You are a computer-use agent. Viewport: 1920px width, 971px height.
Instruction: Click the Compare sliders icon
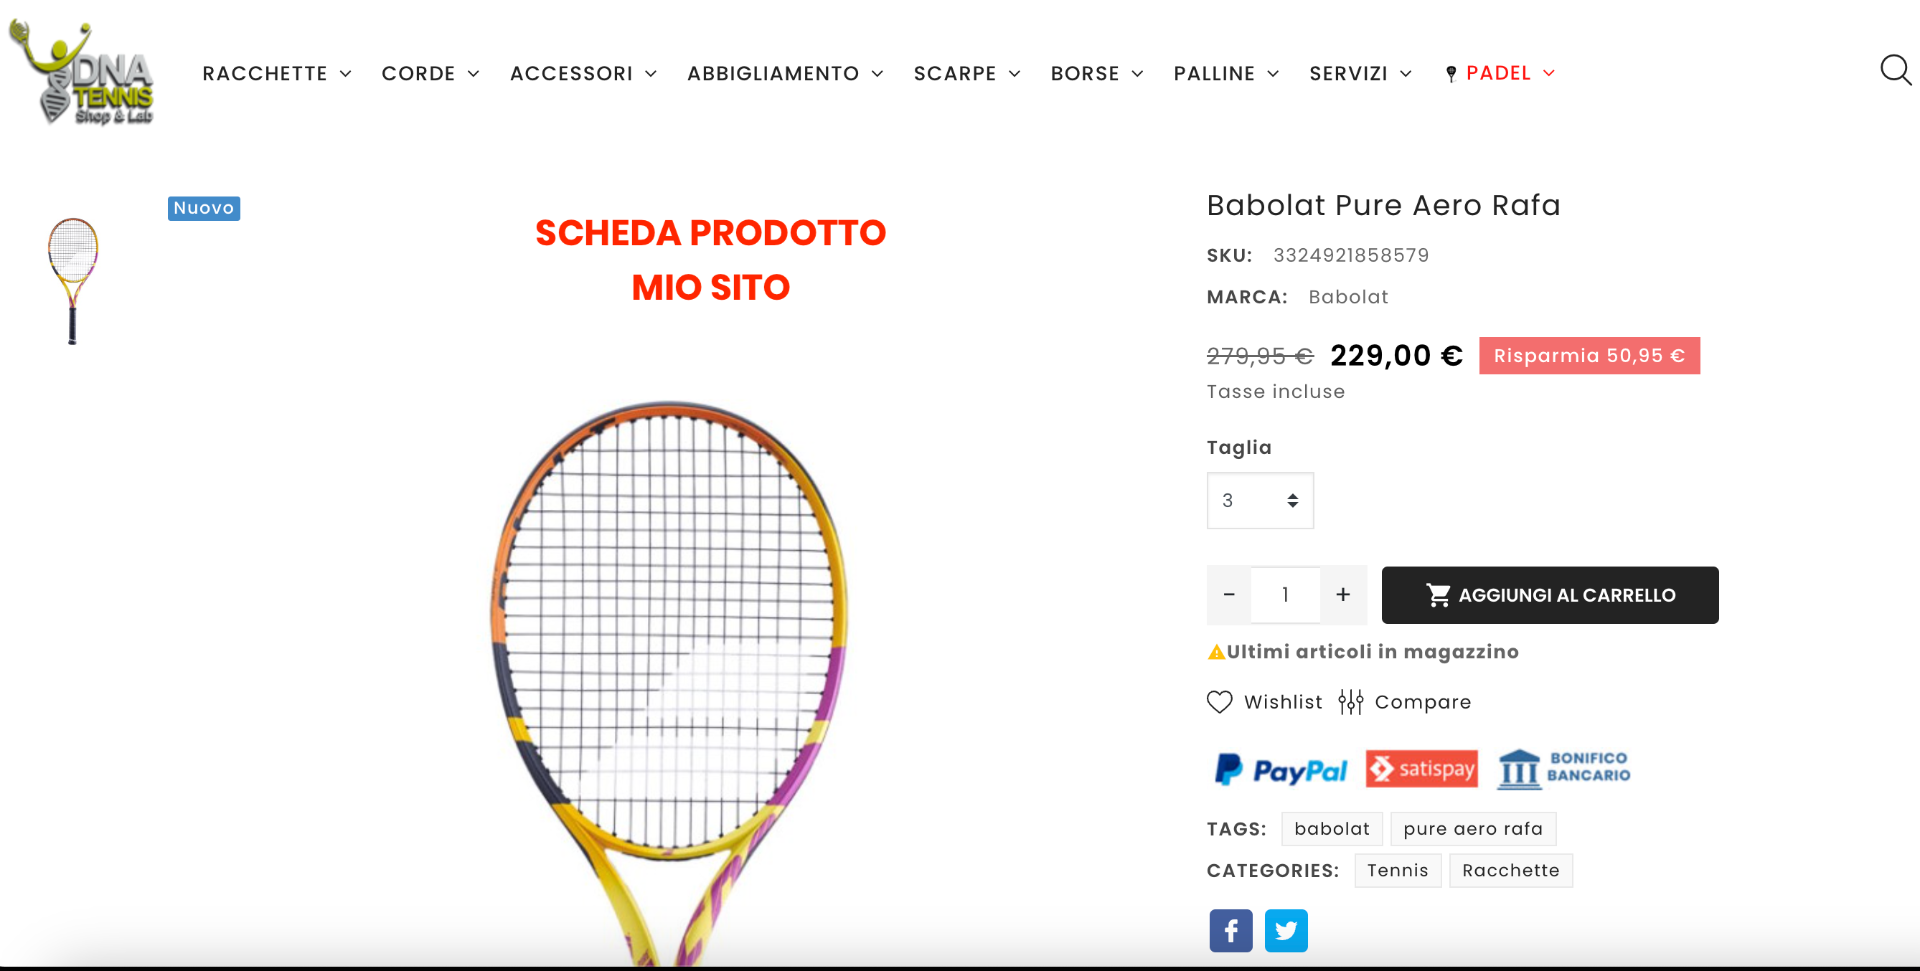(1351, 702)
